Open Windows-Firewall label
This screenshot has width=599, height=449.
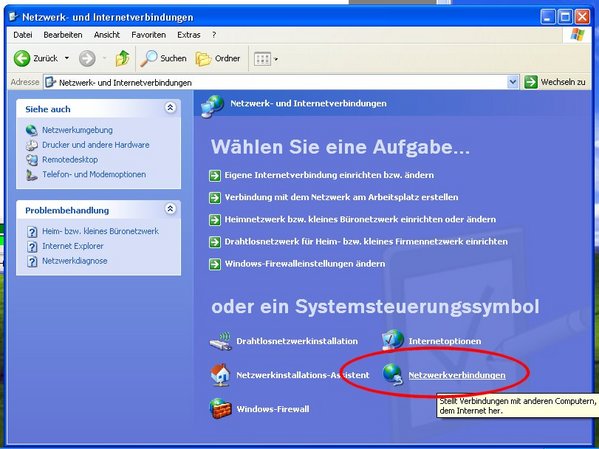[273, 409]
